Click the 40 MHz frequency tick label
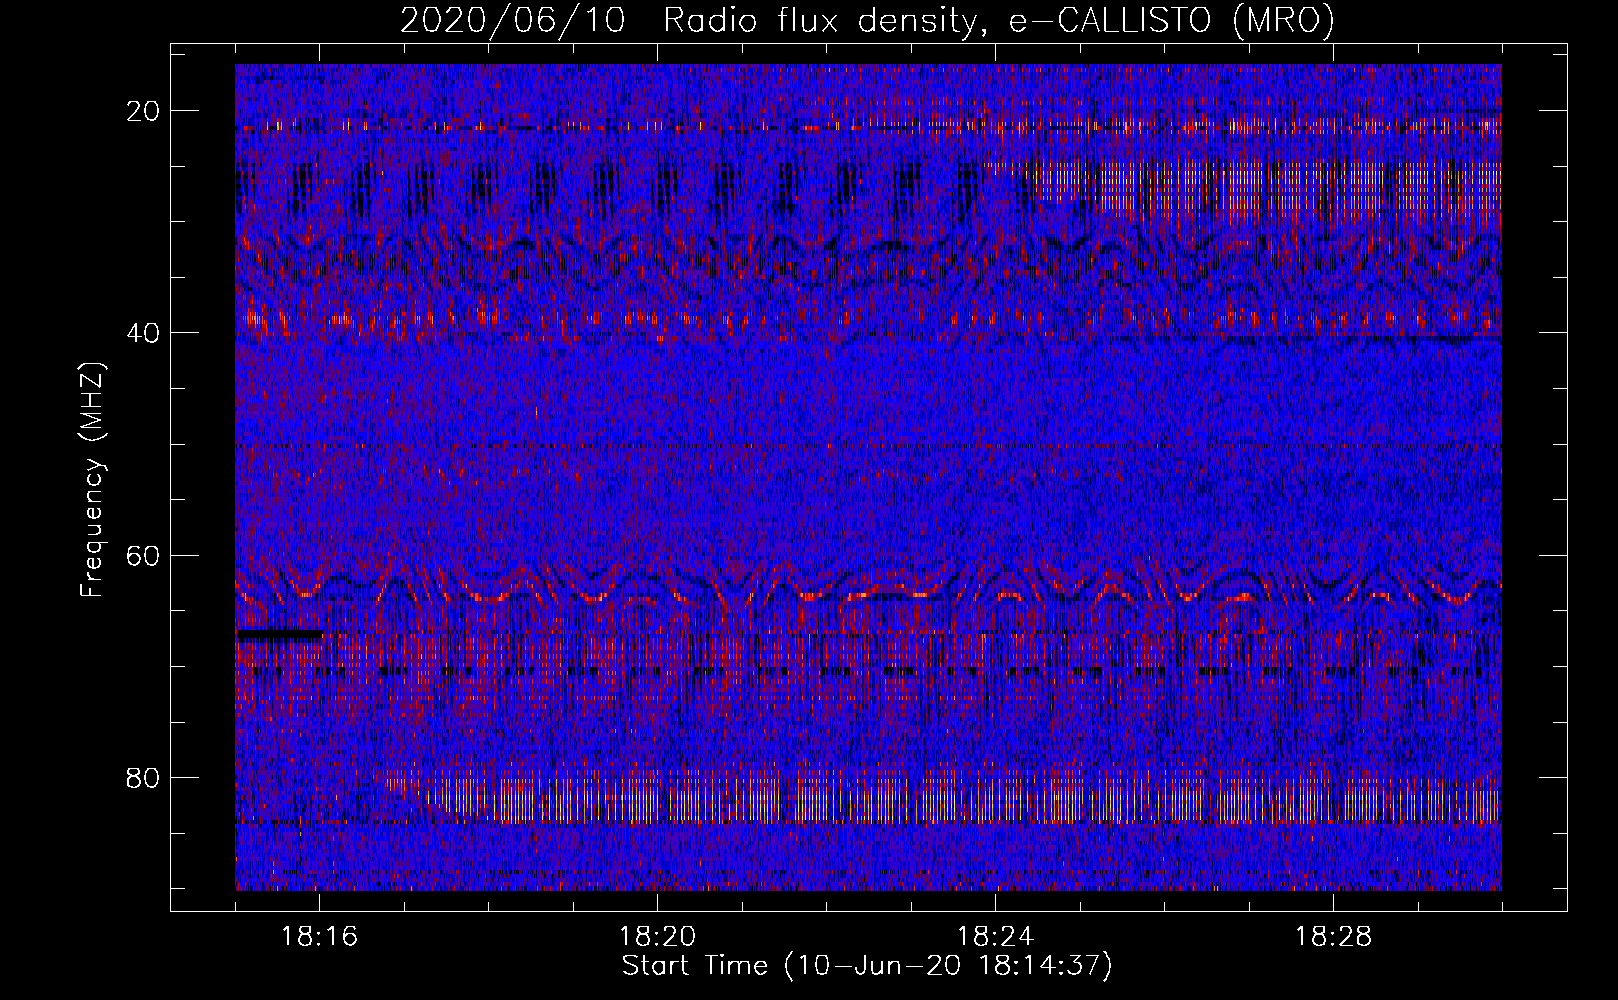The width and height of the screenshot is (1618, 1000). [143, 333]
